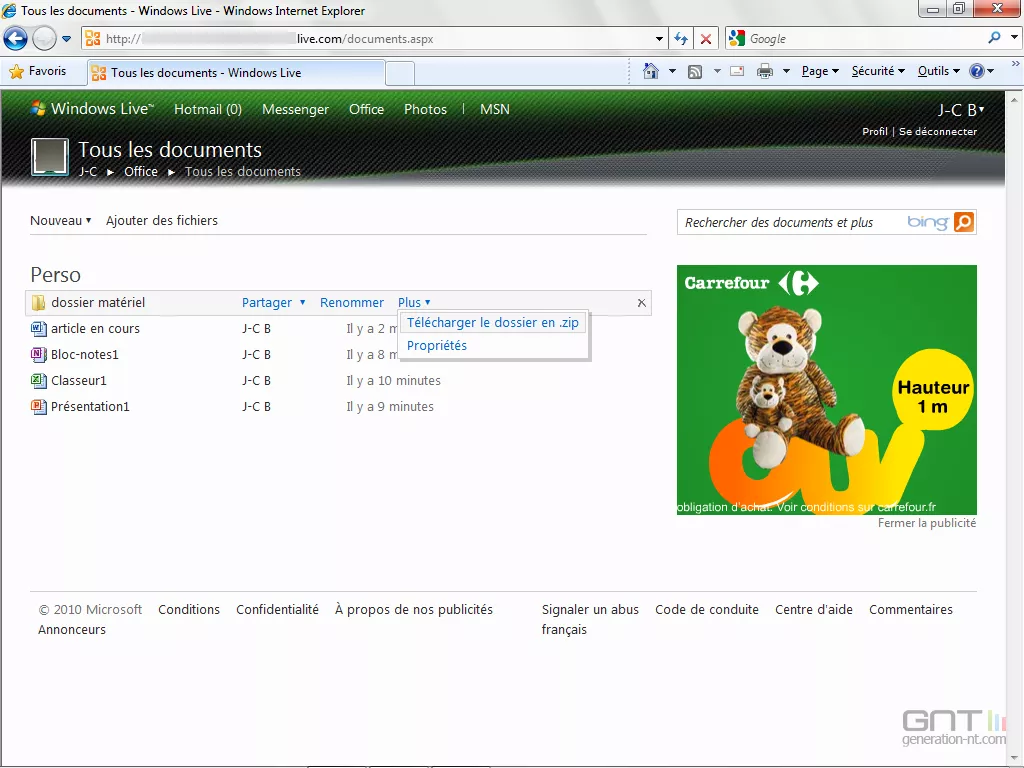Open the Partager dropdown
1024x768 pixels.
pos(273,302)
